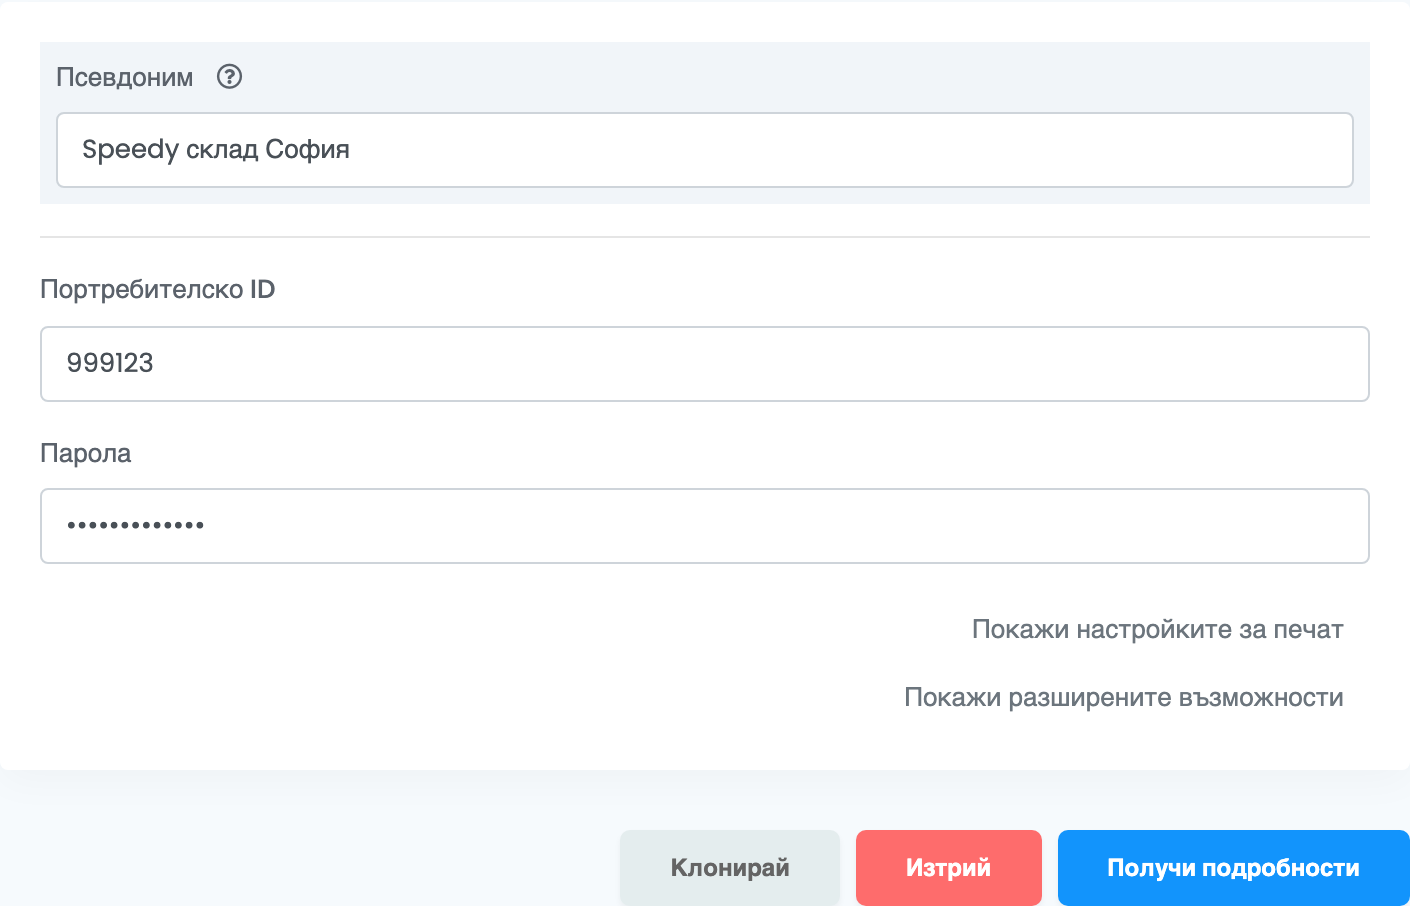
Task: Click the Портребителско ID label
Action: point(158,290)
